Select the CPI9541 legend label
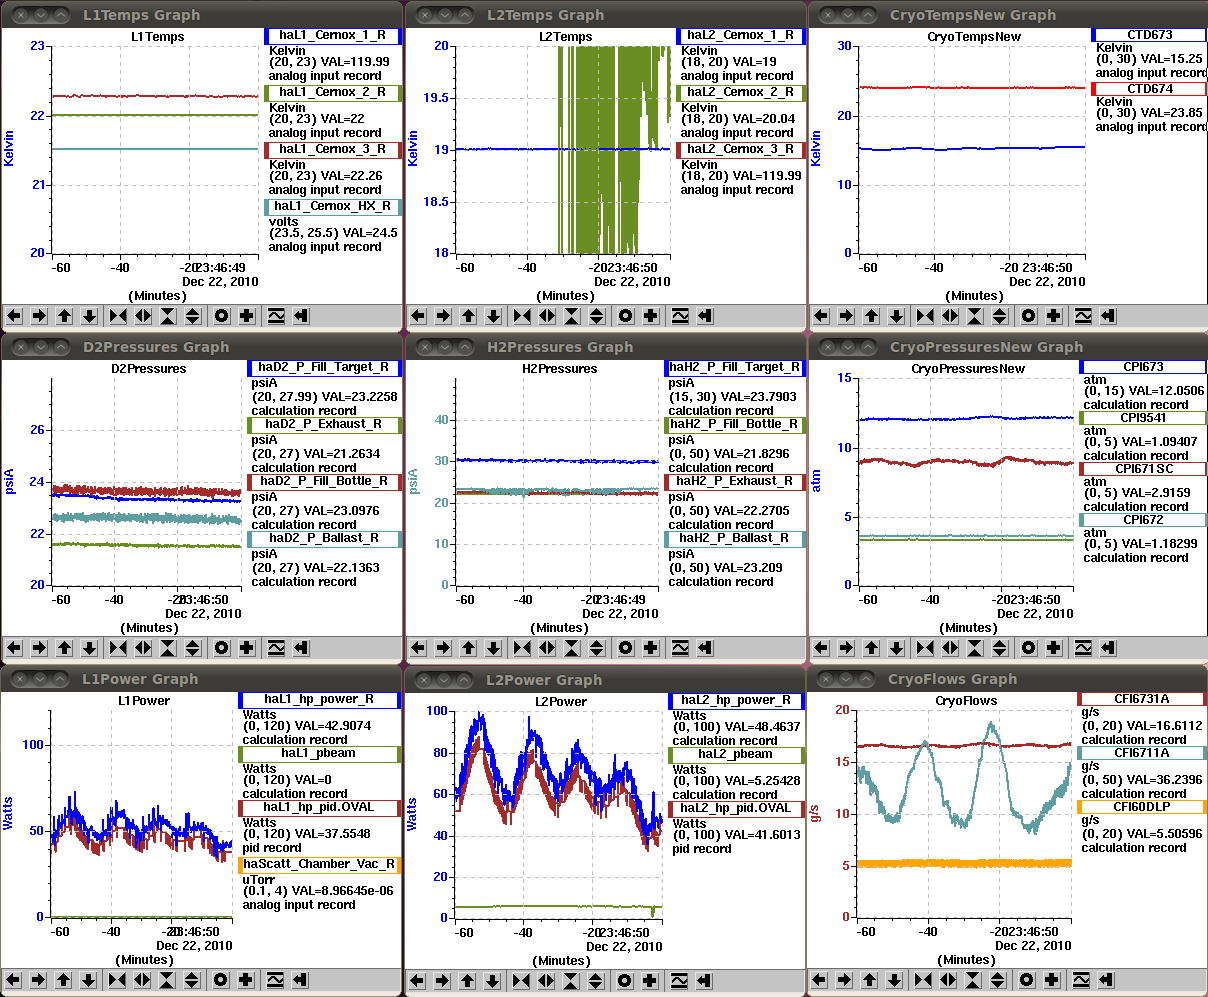This screenshot has width=1208, height=997. pyautogui.click(x=1144, y=418)
